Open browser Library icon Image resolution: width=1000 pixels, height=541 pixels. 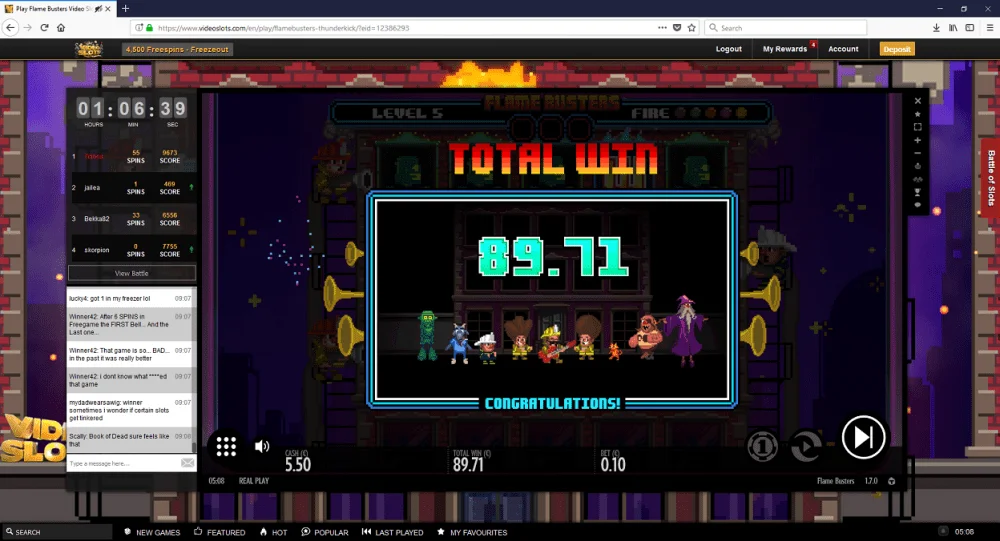953,27
